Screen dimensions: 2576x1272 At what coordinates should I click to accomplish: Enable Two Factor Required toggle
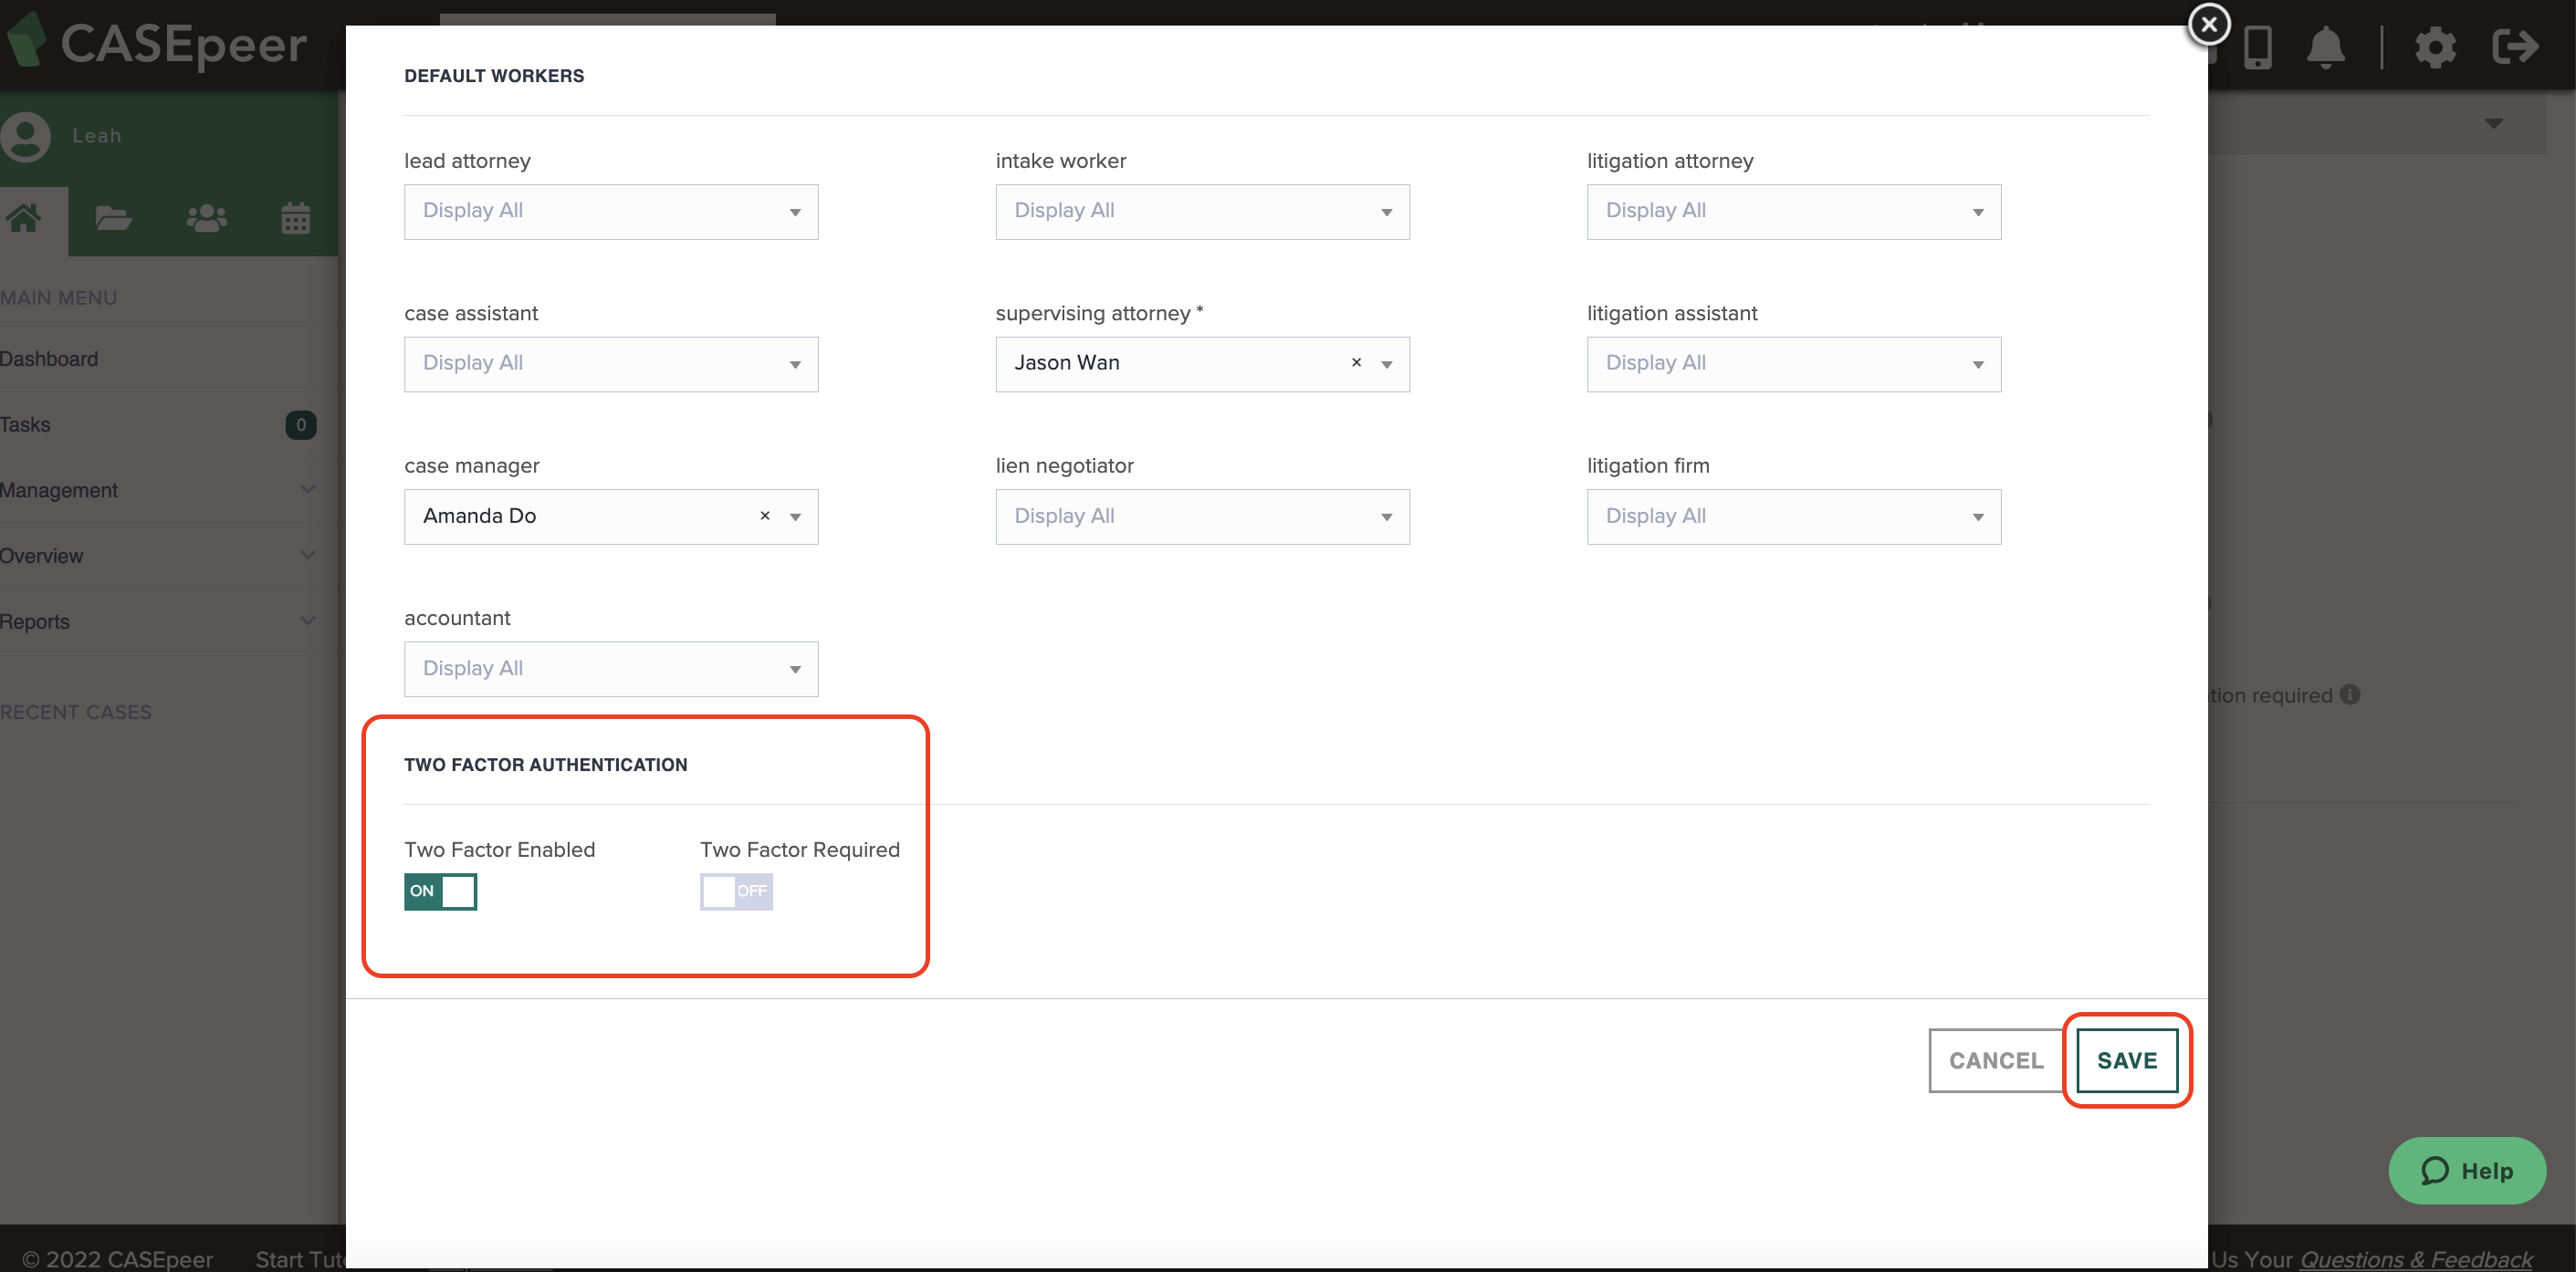pos(736,891)
